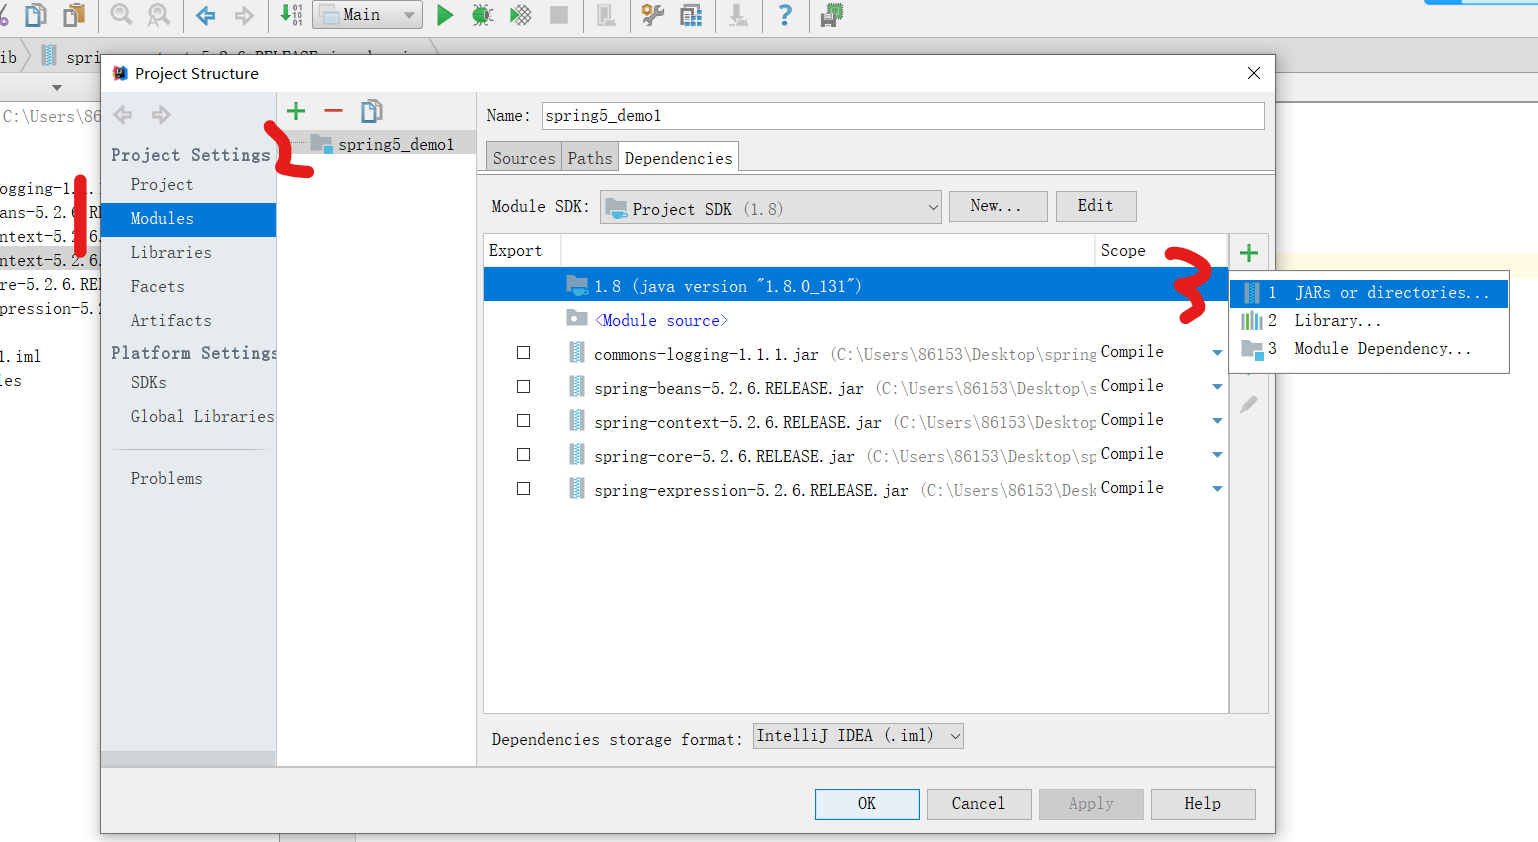The image size is (1538, 842).
Task: Open the Main run configuration dropdown
Action: click(x=368, y=15)
